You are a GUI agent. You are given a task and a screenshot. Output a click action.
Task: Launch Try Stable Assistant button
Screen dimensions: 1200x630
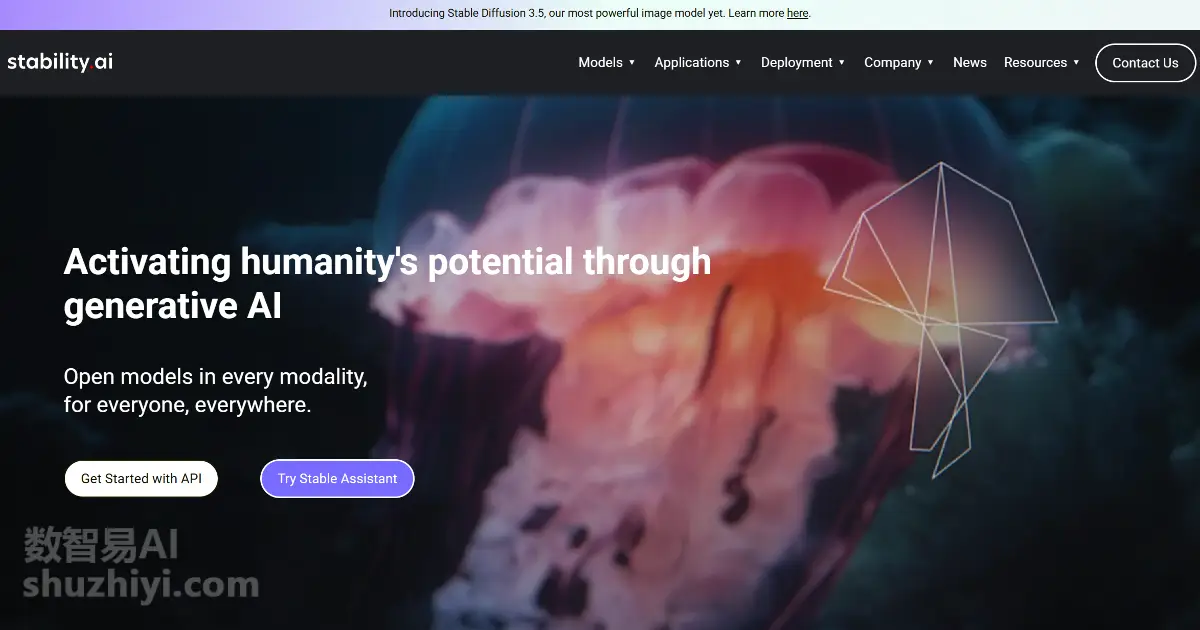(337, 478)
